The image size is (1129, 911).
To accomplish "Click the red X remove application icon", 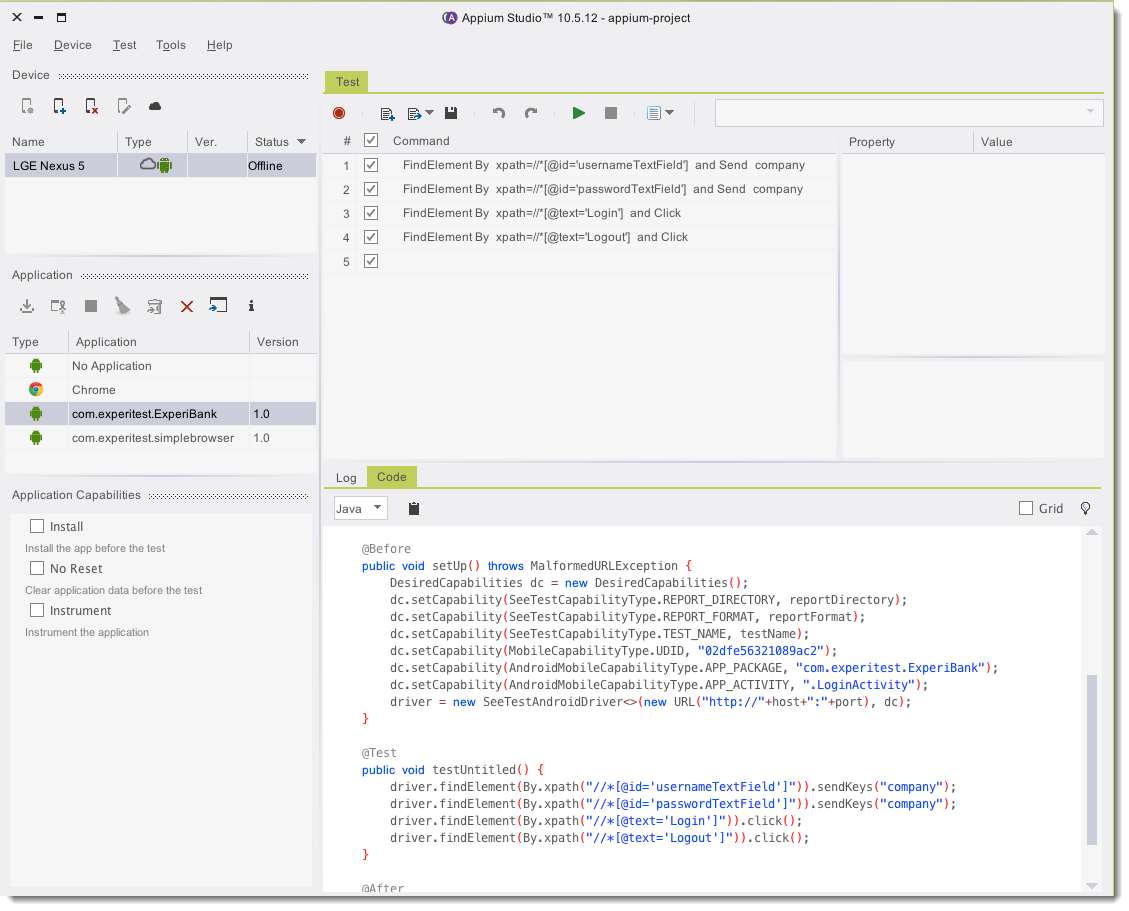I will [187, 307].
